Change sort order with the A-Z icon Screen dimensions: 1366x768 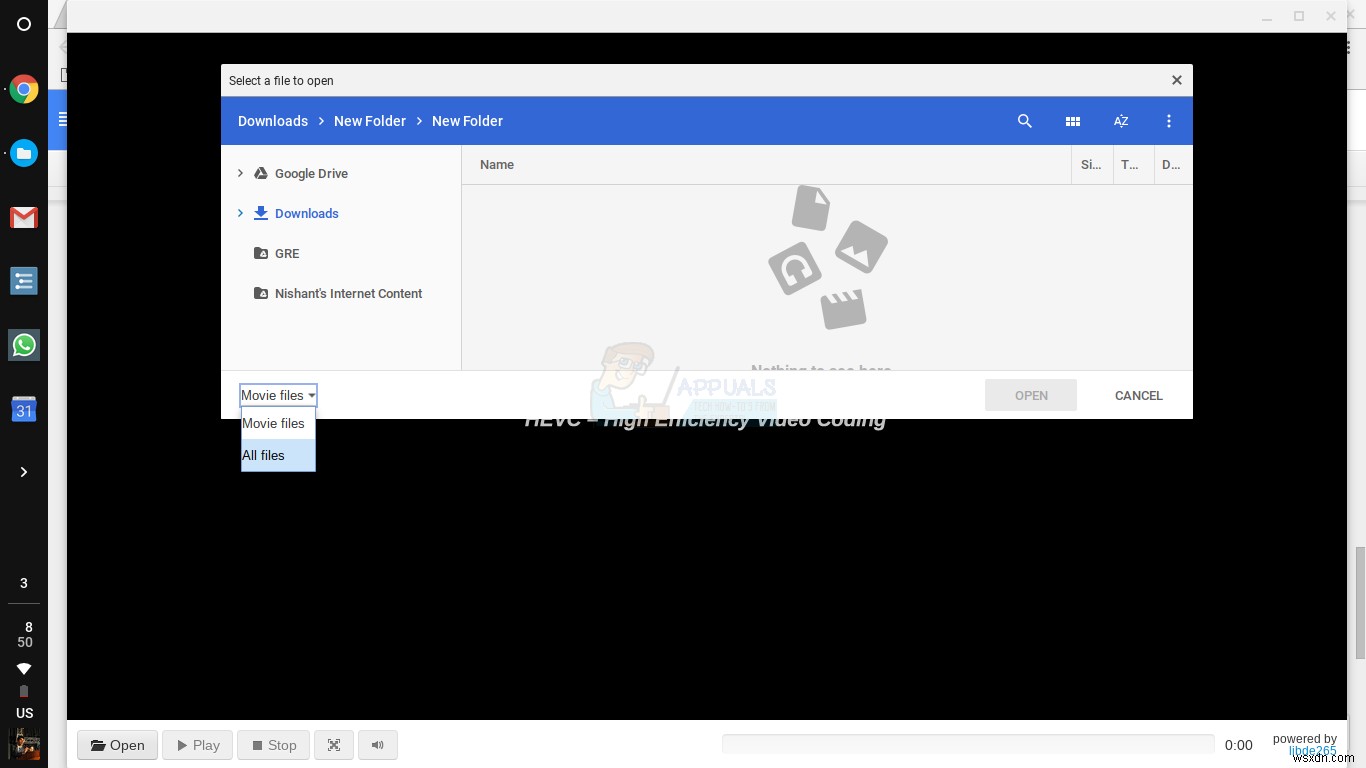point(1120,120)
